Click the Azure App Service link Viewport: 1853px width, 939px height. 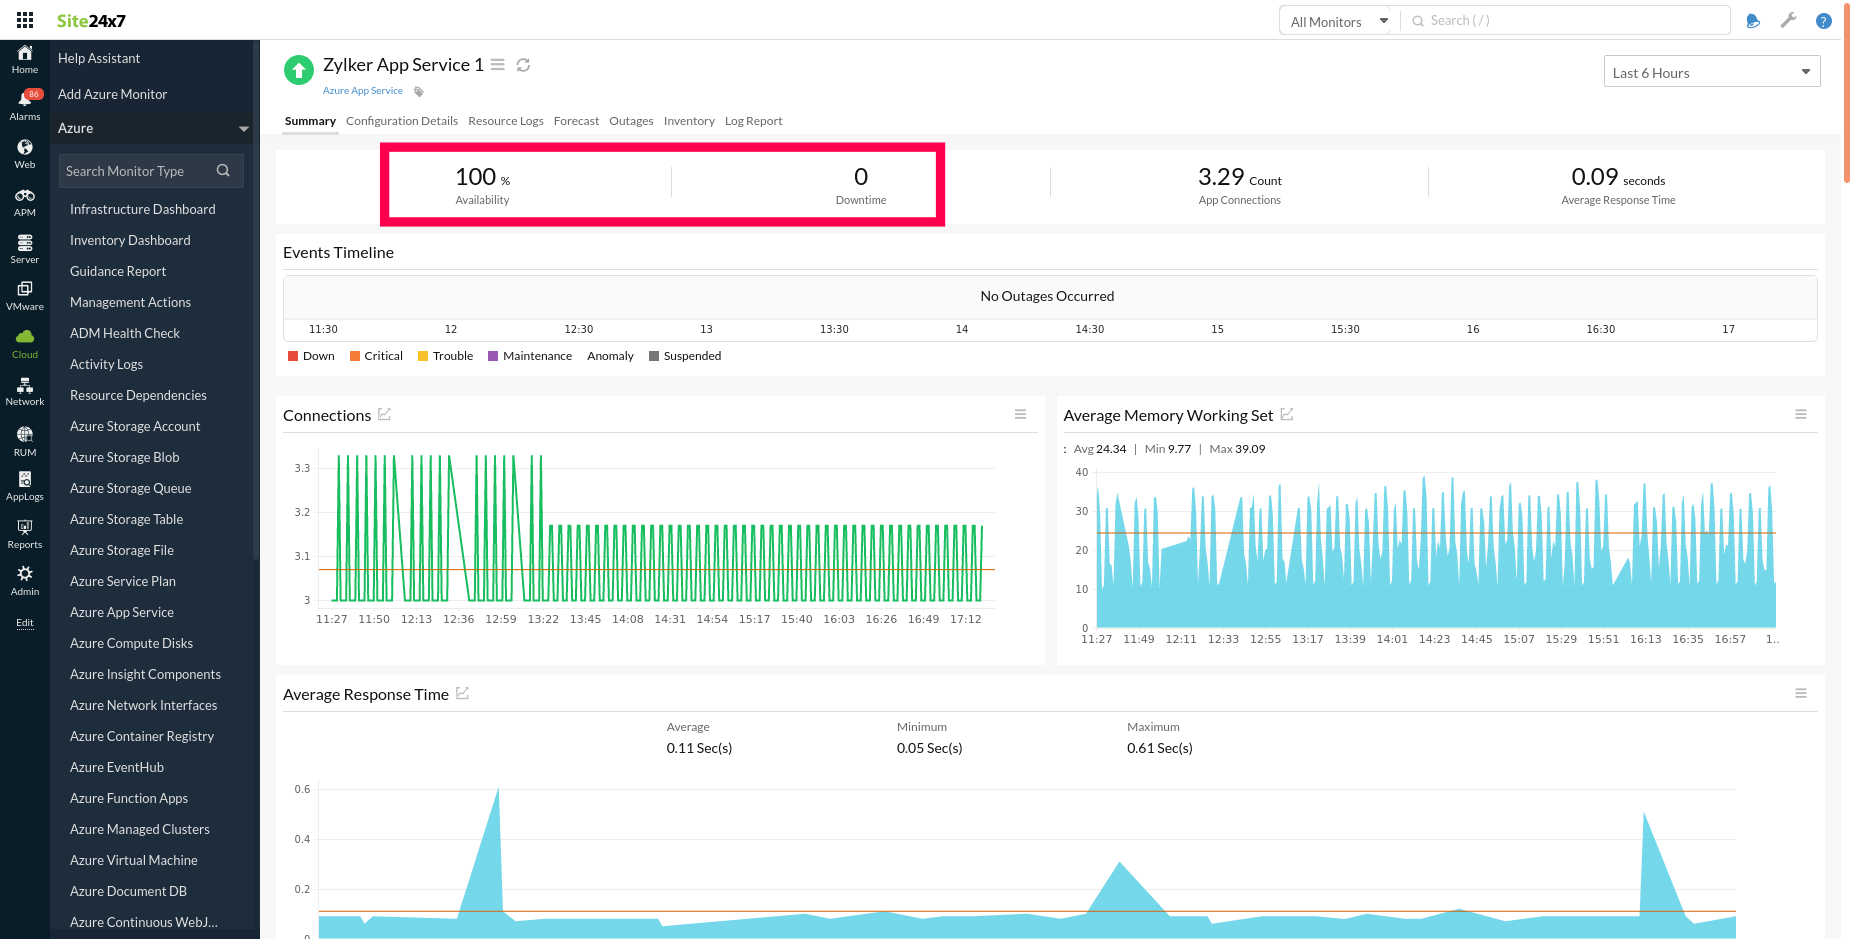[362, 90]
